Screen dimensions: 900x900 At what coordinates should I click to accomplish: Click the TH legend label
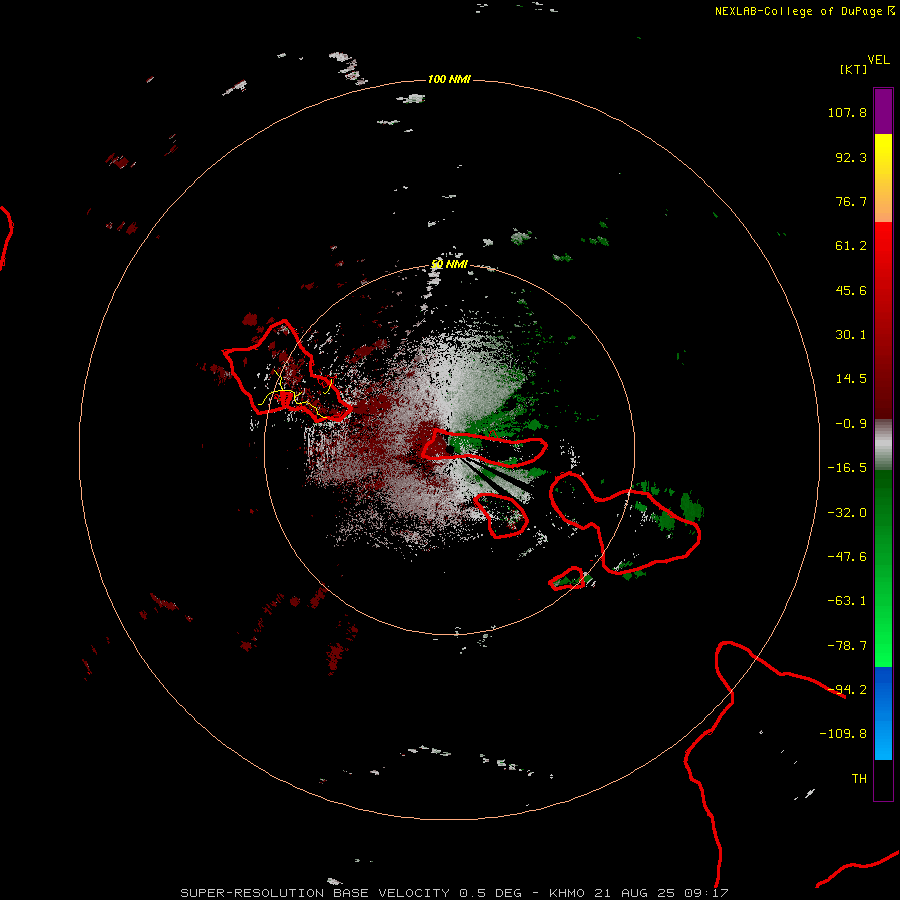(x=859, y=779)
